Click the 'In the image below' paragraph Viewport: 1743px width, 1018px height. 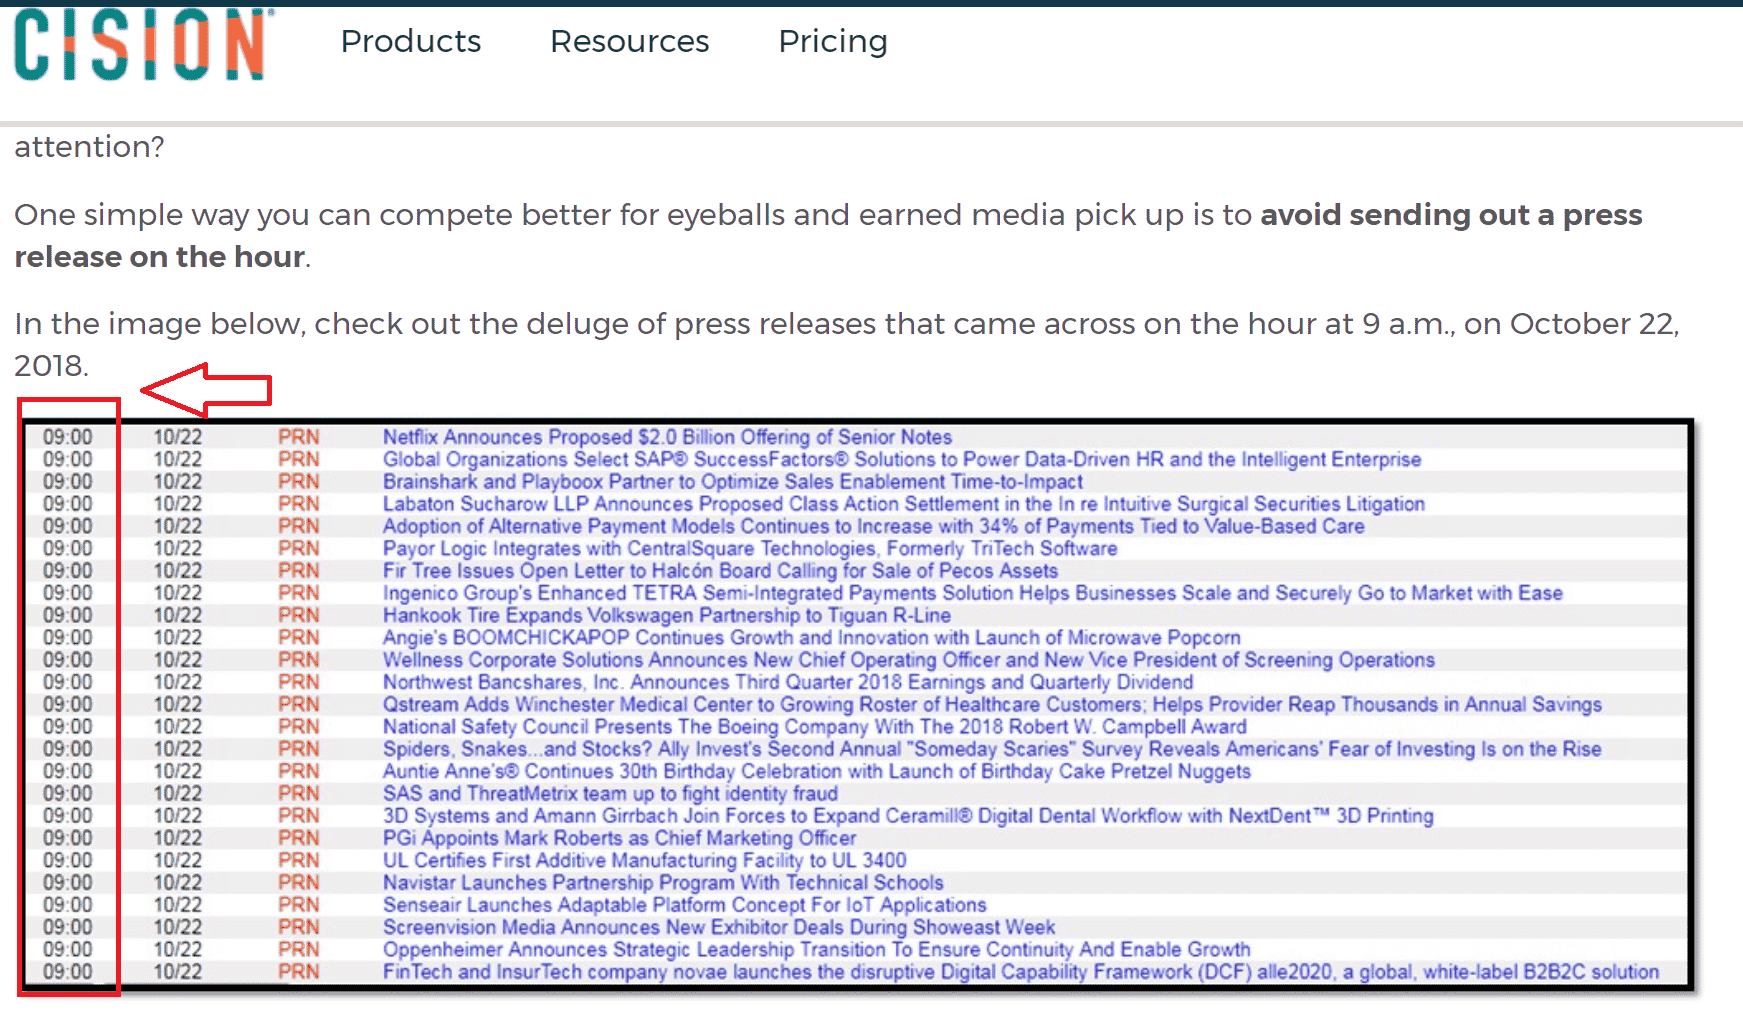(x=847, y=344)
